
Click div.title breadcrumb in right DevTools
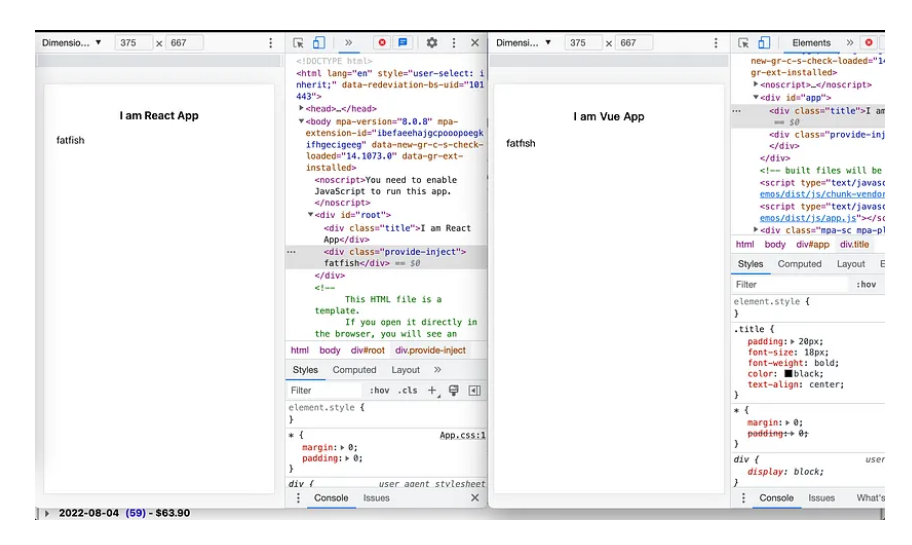854,244
